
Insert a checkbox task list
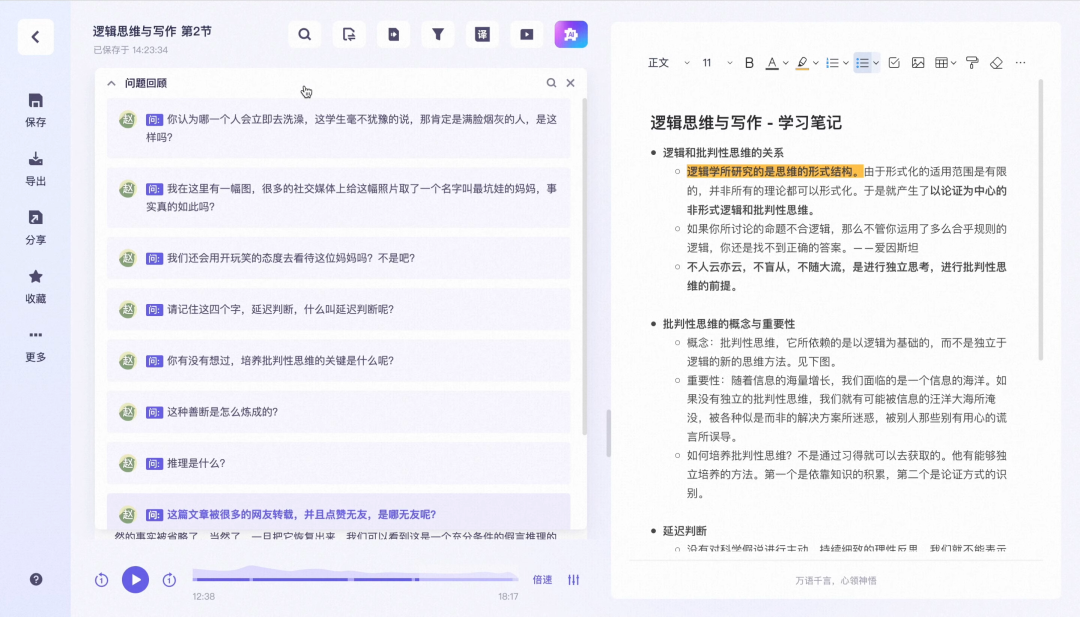[893, 63]
